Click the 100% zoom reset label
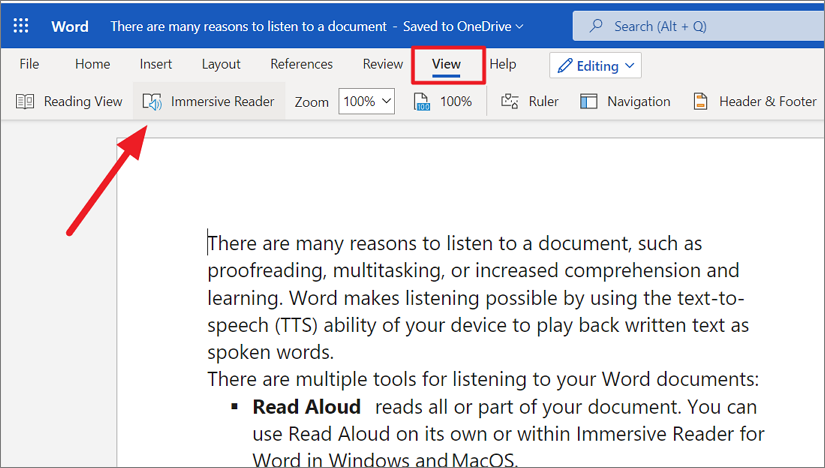 point(456,101)
